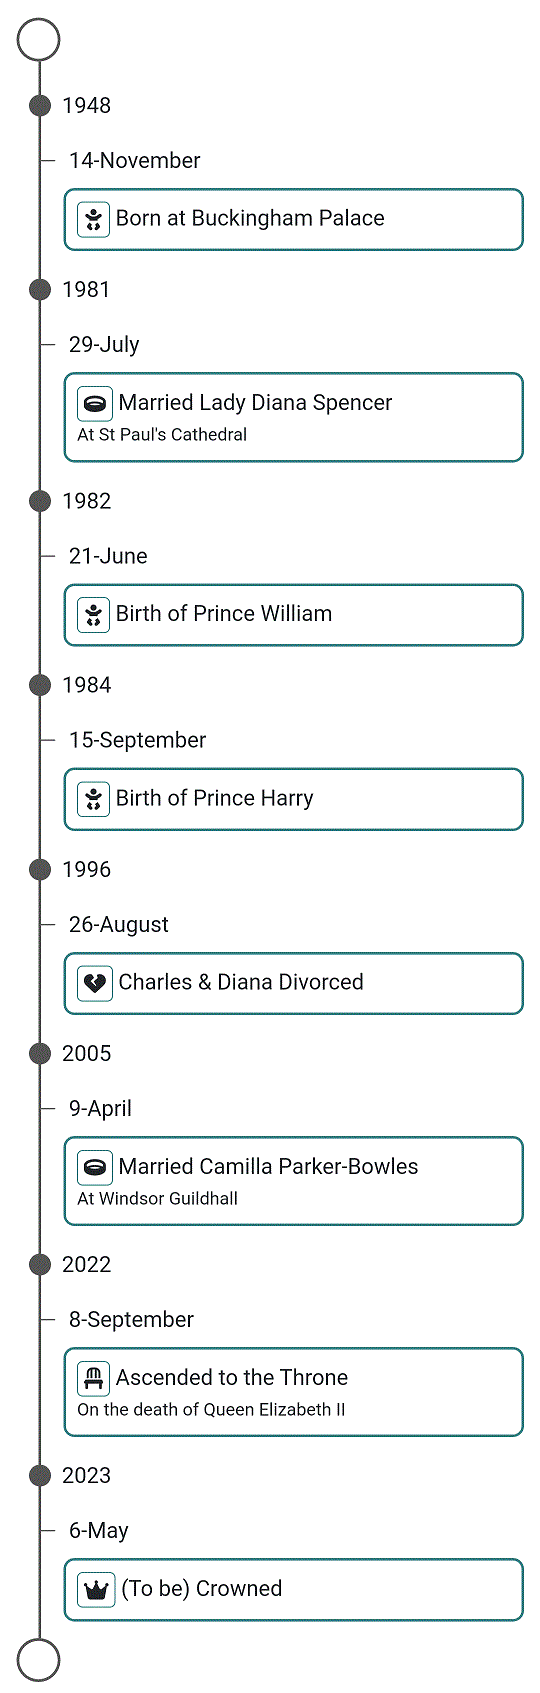The image size is (540, 1693).
Task: Select the 2022 year marker dot
Action: (40, 1264)
